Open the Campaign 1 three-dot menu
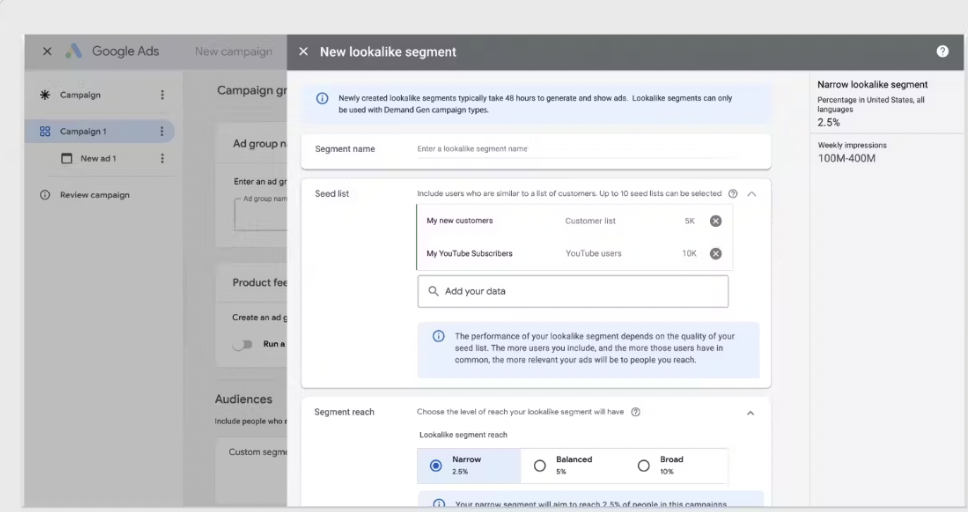968x512 pixels. [162, 132]
